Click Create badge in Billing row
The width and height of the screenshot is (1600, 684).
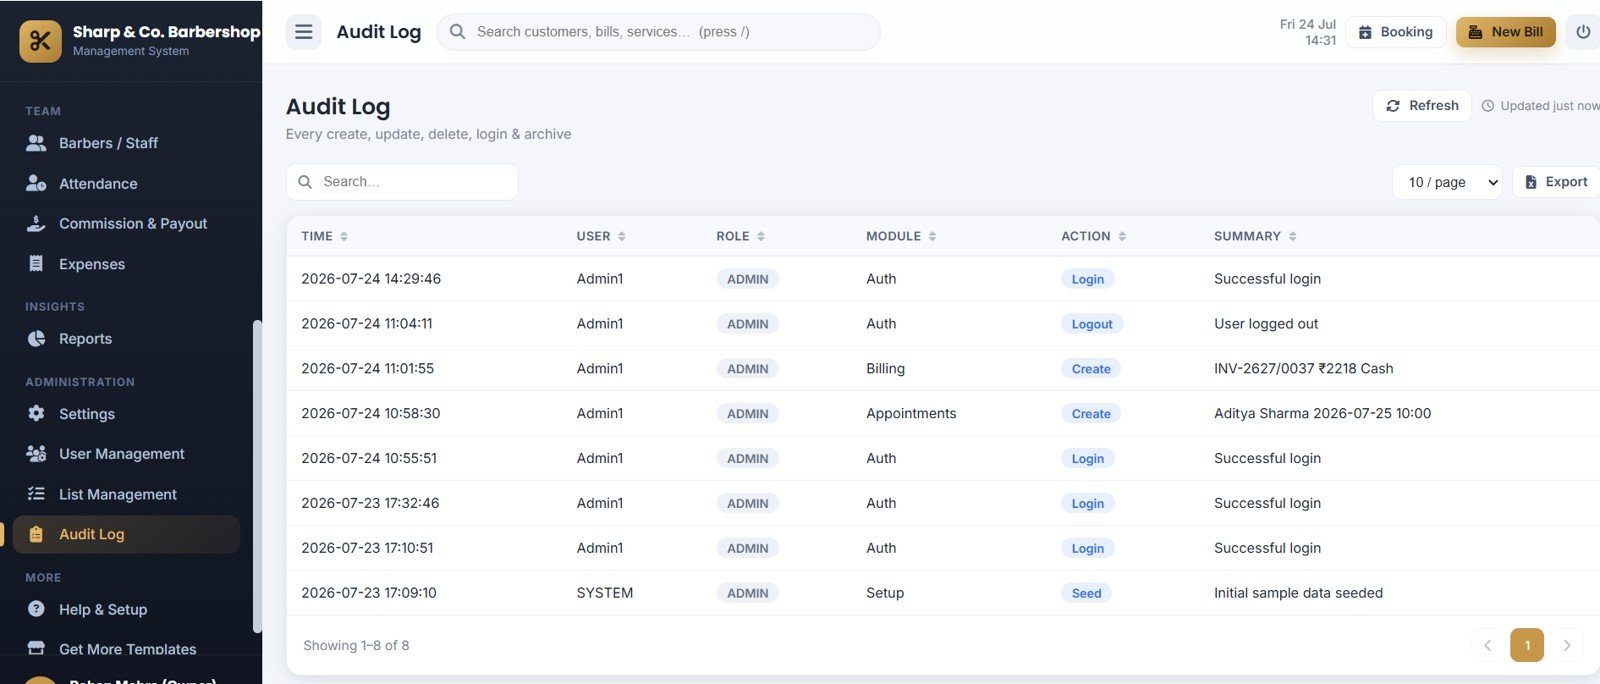pos(1091,369)
